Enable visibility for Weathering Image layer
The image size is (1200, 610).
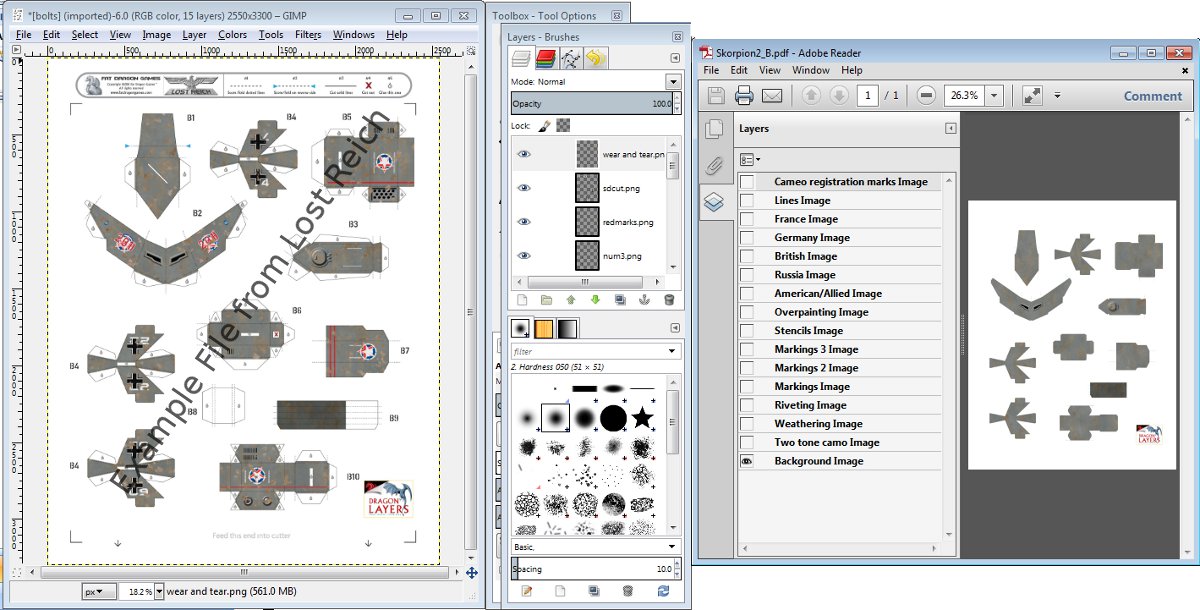click(x=747, y=424)
